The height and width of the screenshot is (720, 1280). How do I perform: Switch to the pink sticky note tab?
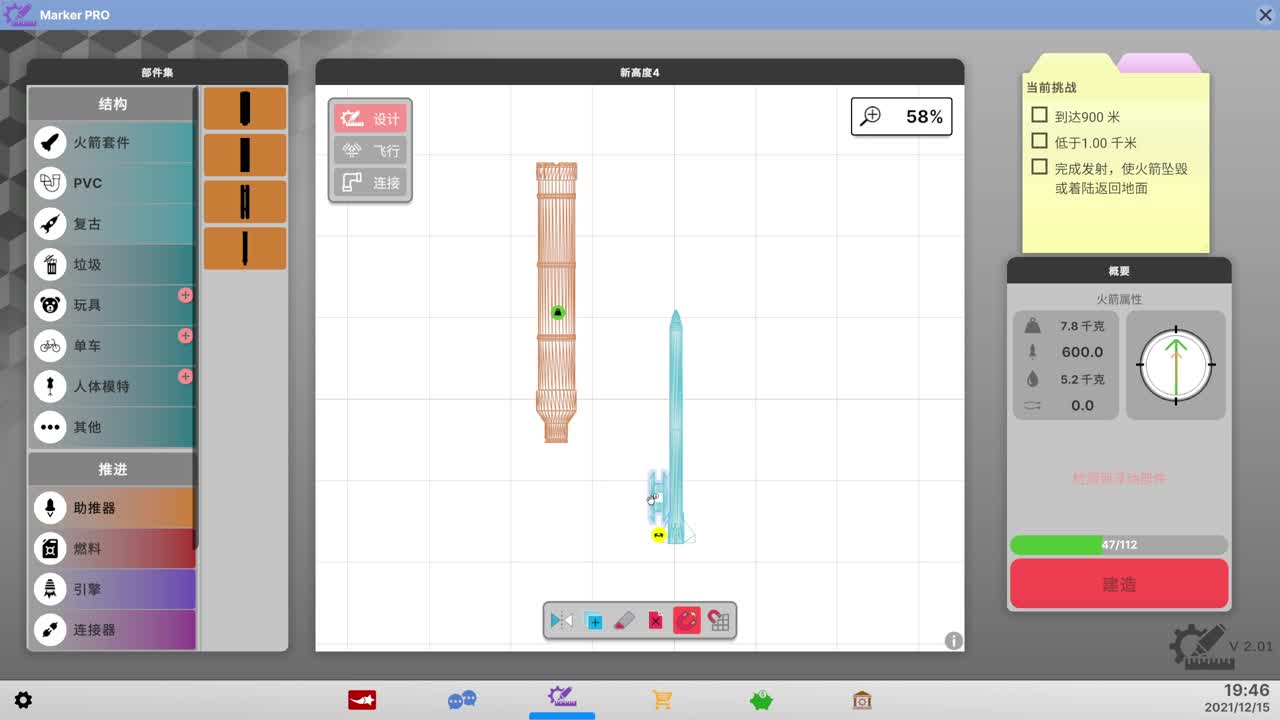tap(1160, 63)
